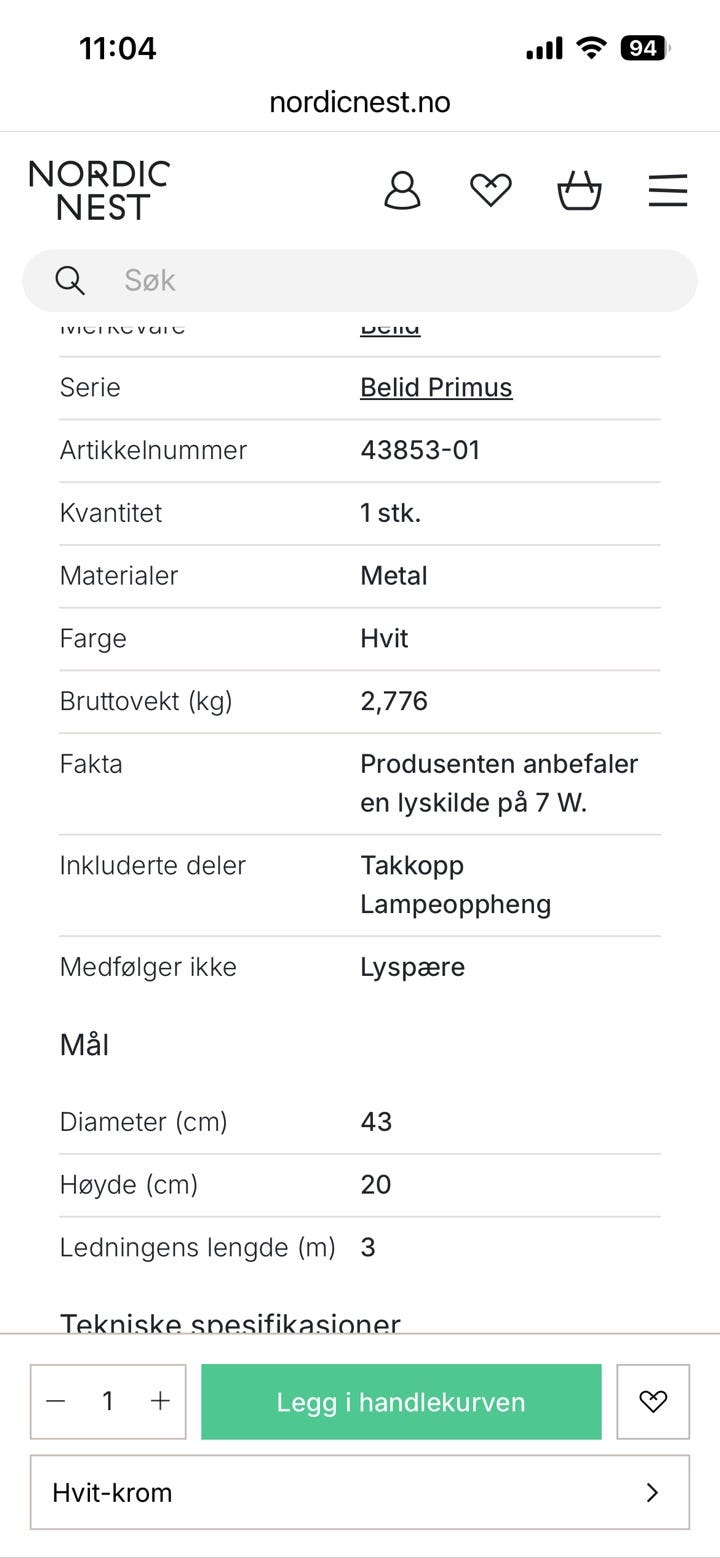Viewport: 720px width, 1558px height.
Task: Open the hamburger menu
Action: (x=667, y=190)
